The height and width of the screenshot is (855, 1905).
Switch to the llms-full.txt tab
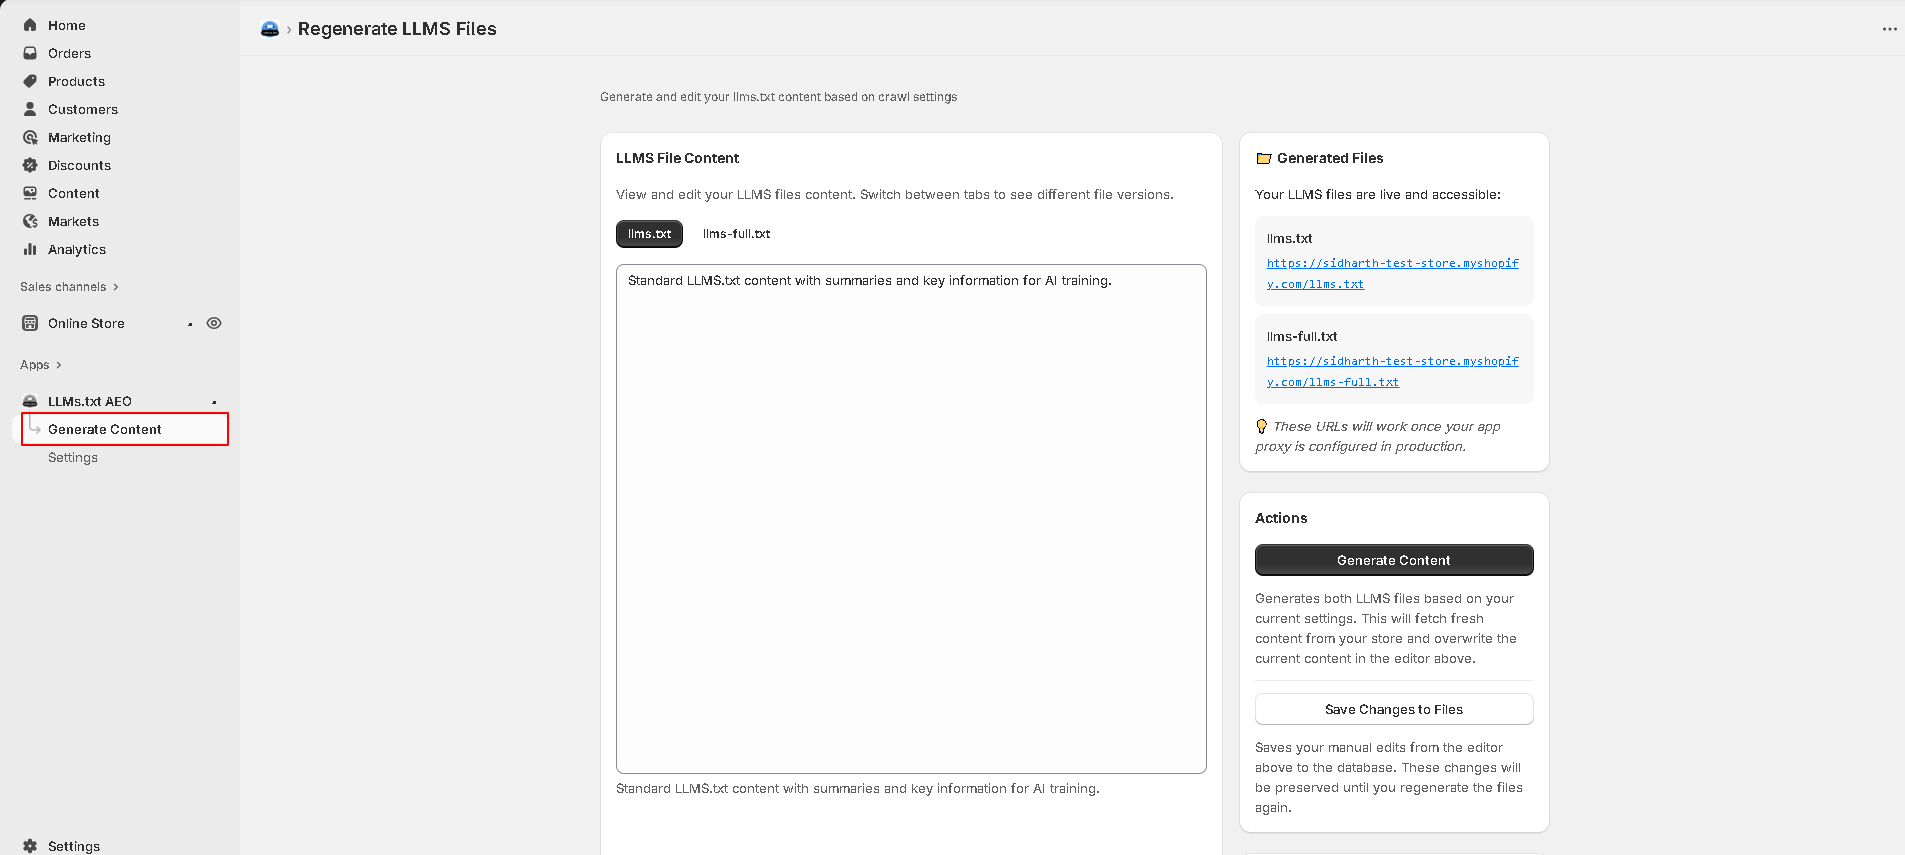[736, 234]
